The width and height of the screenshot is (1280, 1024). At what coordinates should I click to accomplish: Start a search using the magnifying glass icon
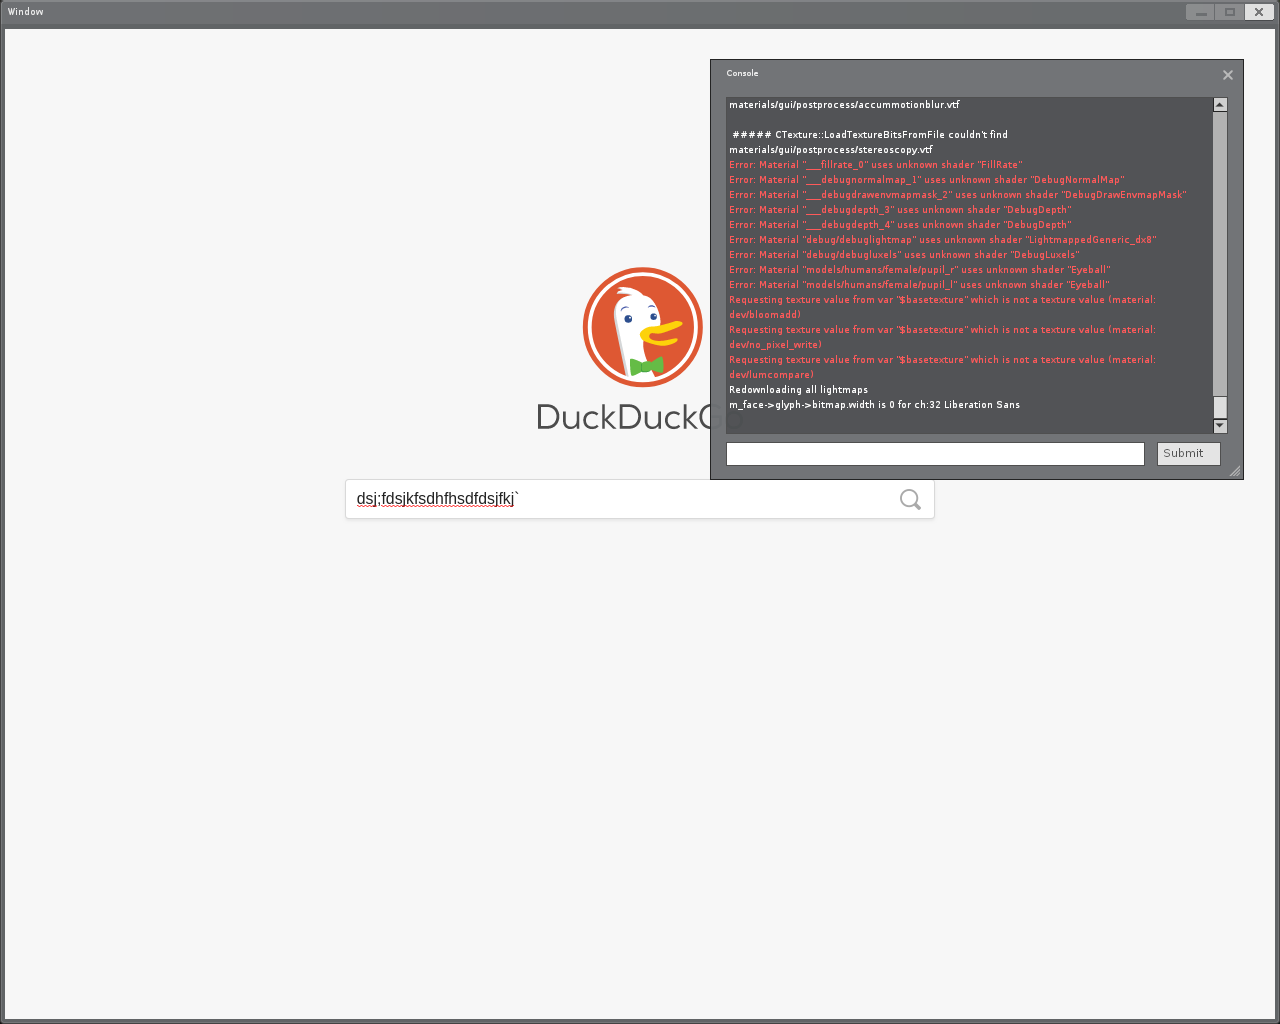(x=909, y=499)
